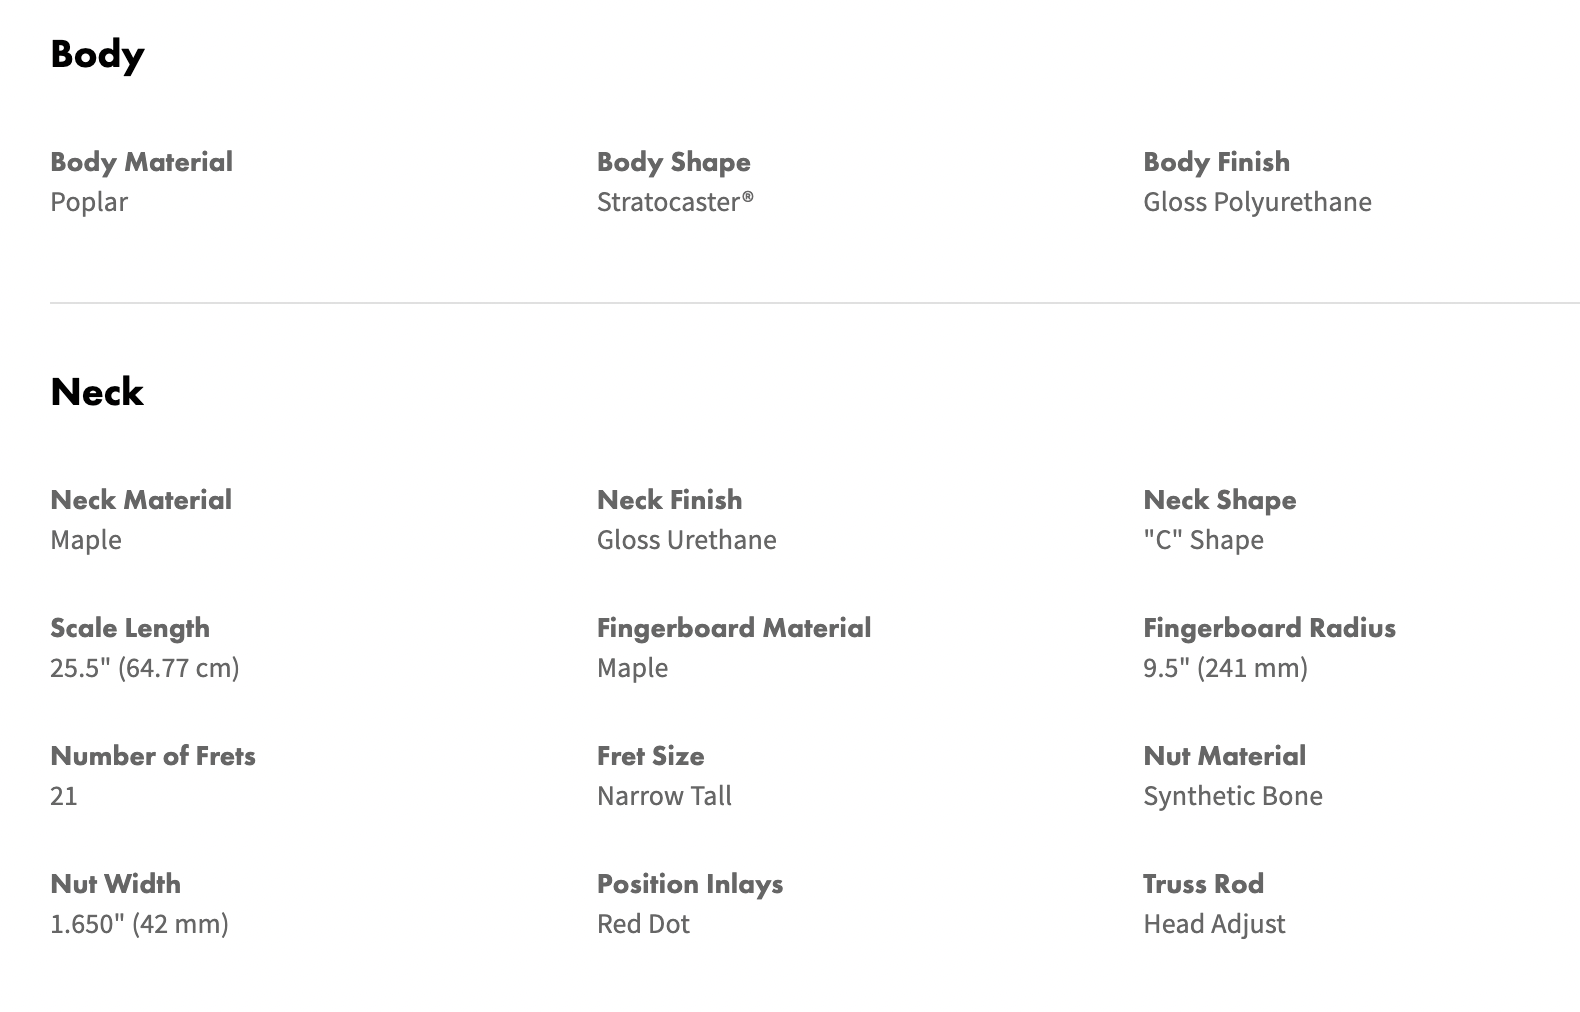Click the Body section heading
The image size is (1580, 1012).
click(97, 55)
